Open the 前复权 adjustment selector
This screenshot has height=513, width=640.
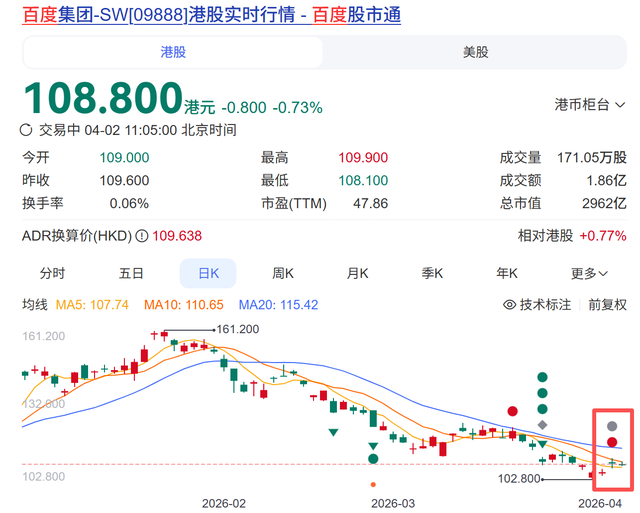click(x=607, y=304)
